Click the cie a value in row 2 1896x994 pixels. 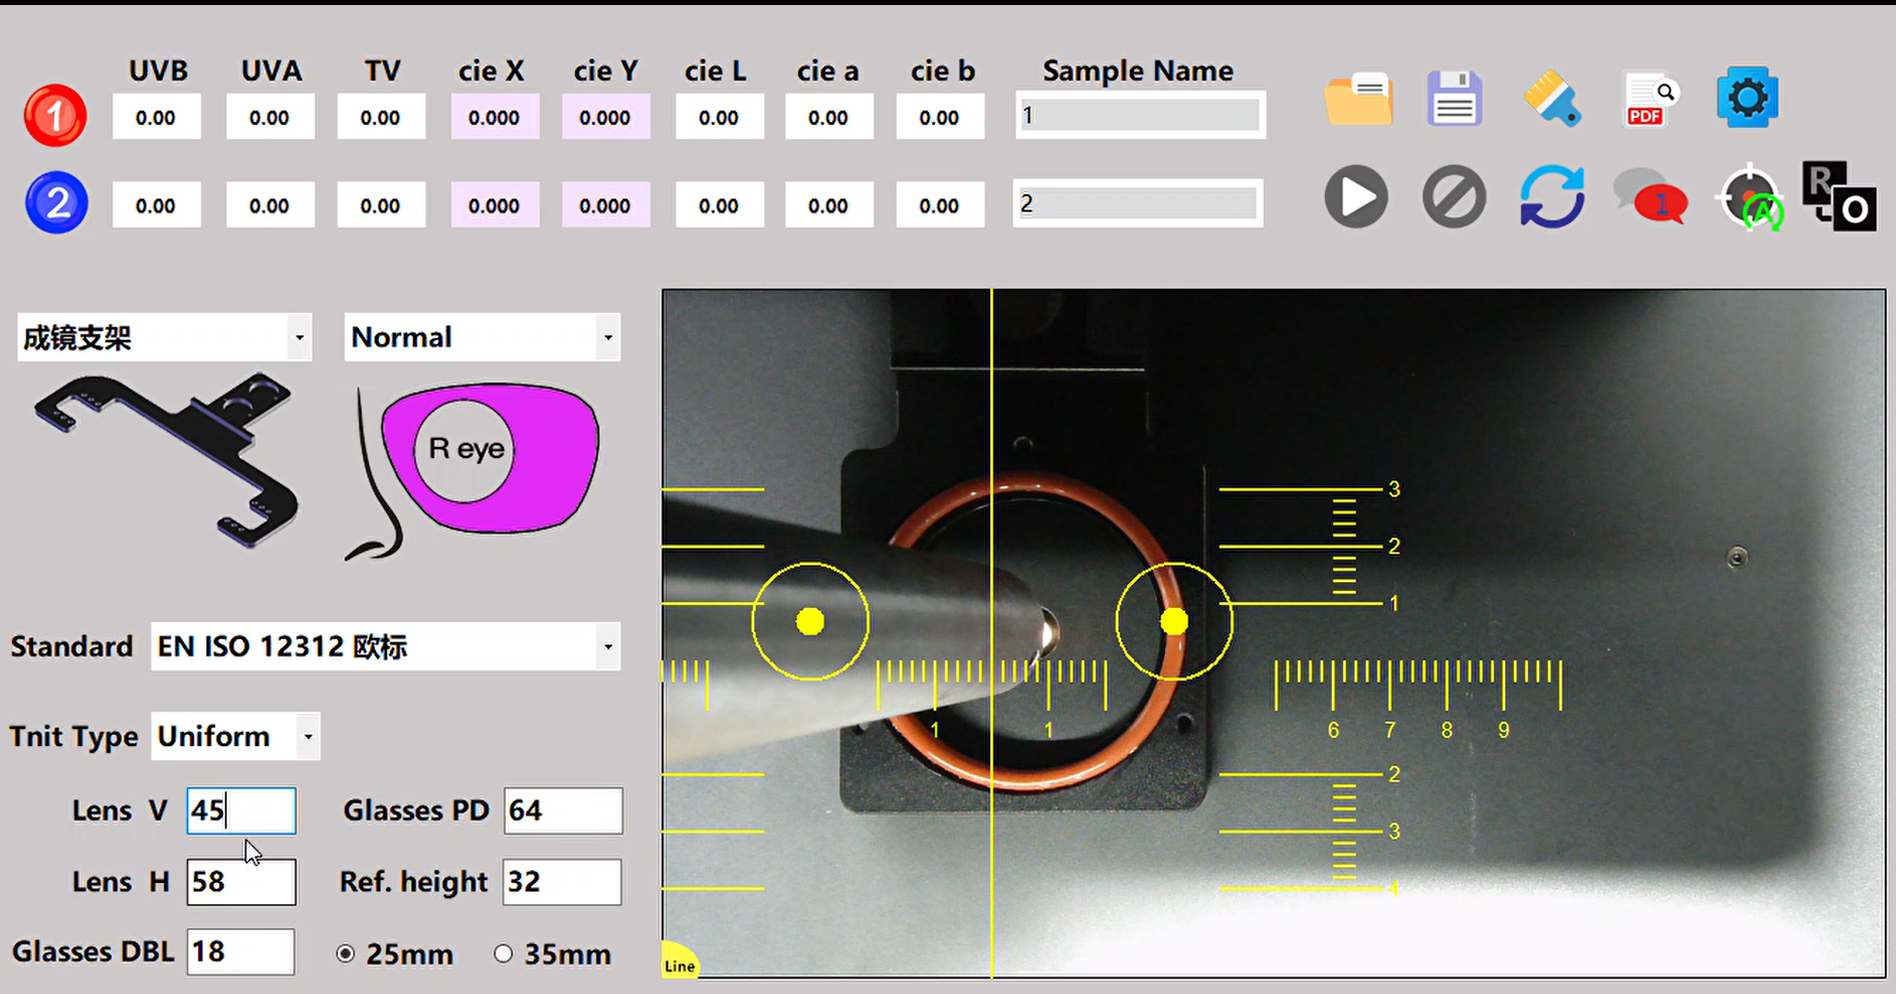pos(829,205)
